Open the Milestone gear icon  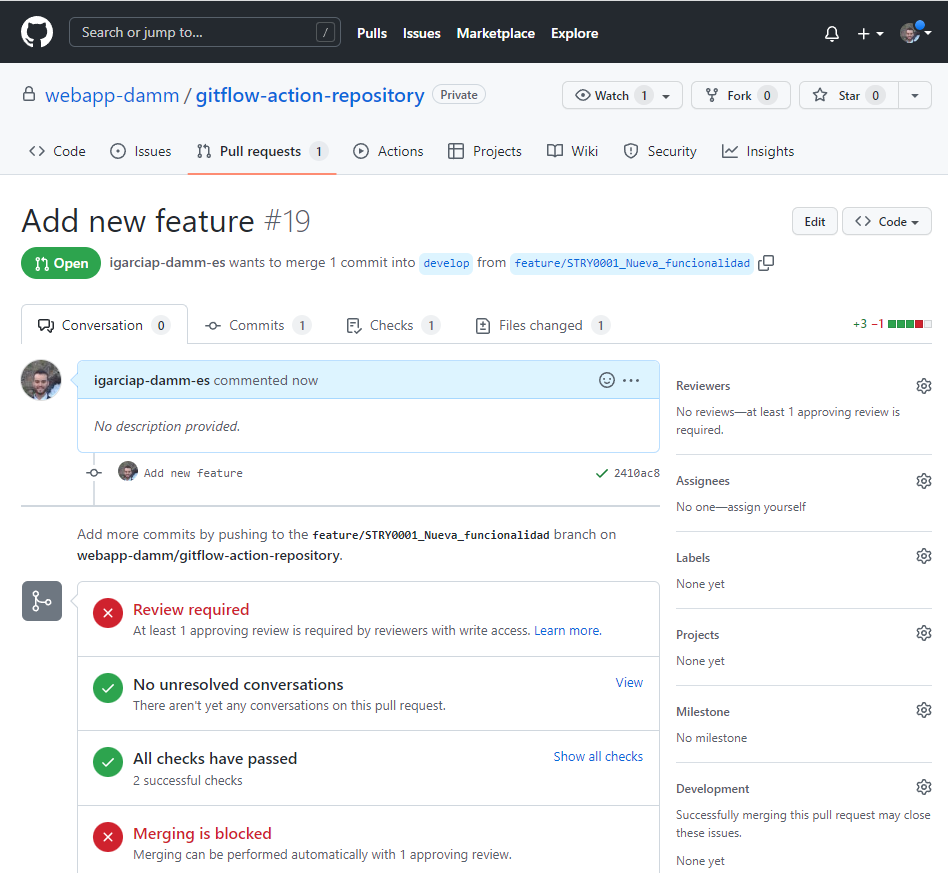click(923, 710)
